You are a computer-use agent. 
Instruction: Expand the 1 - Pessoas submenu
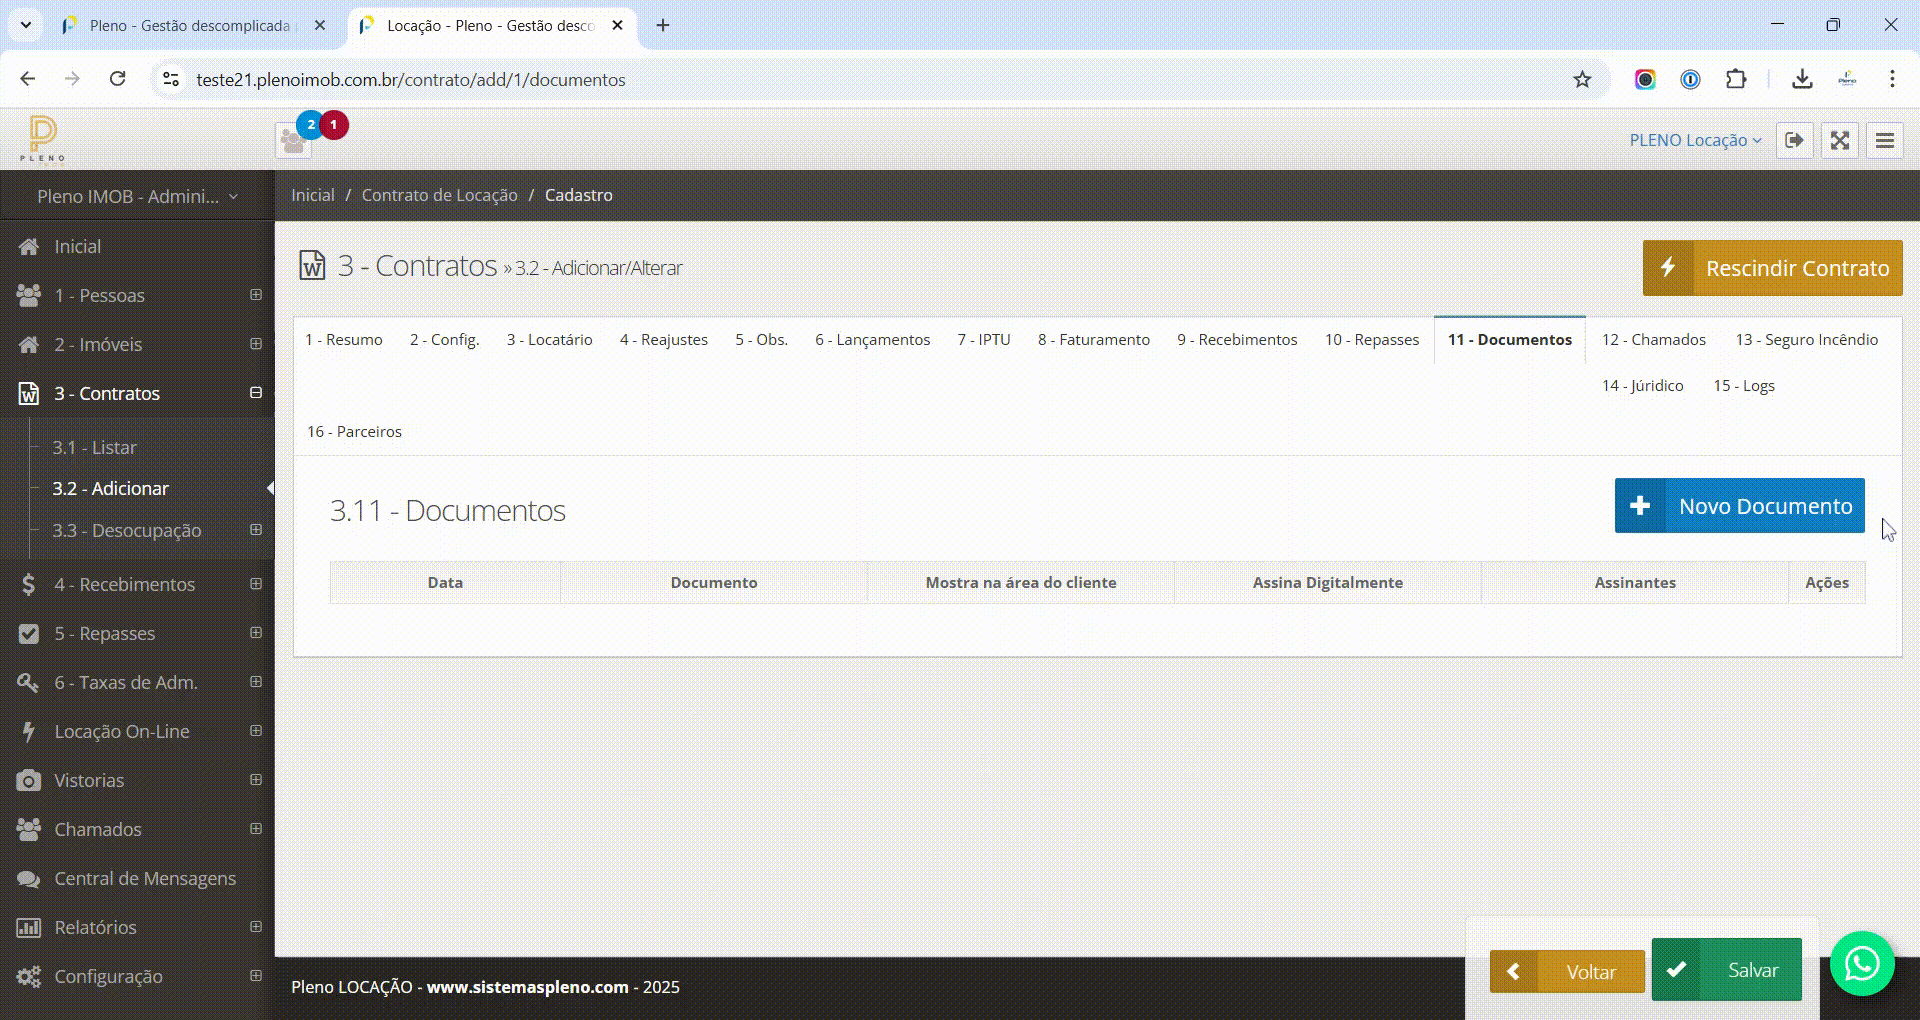pyautogui.click(x=256, y=295)
